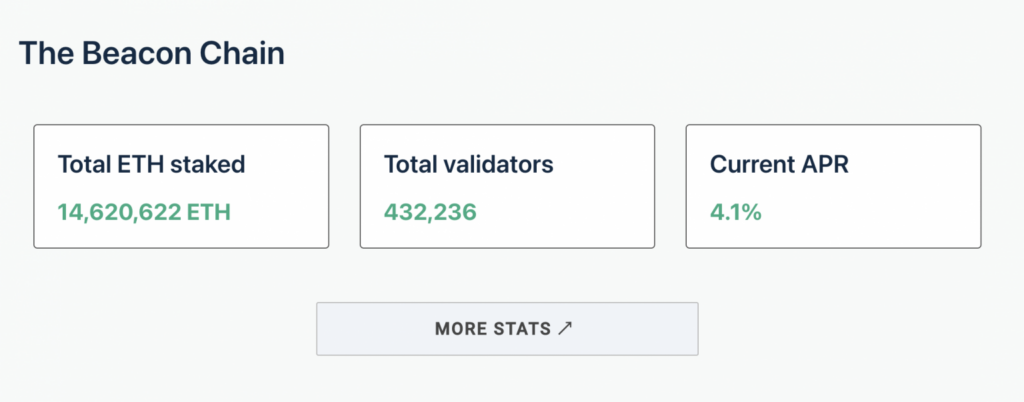This screenshot has height=402, width=1024.
Task: Click the ETH unit after staked amount
Action: coord(213,212)
